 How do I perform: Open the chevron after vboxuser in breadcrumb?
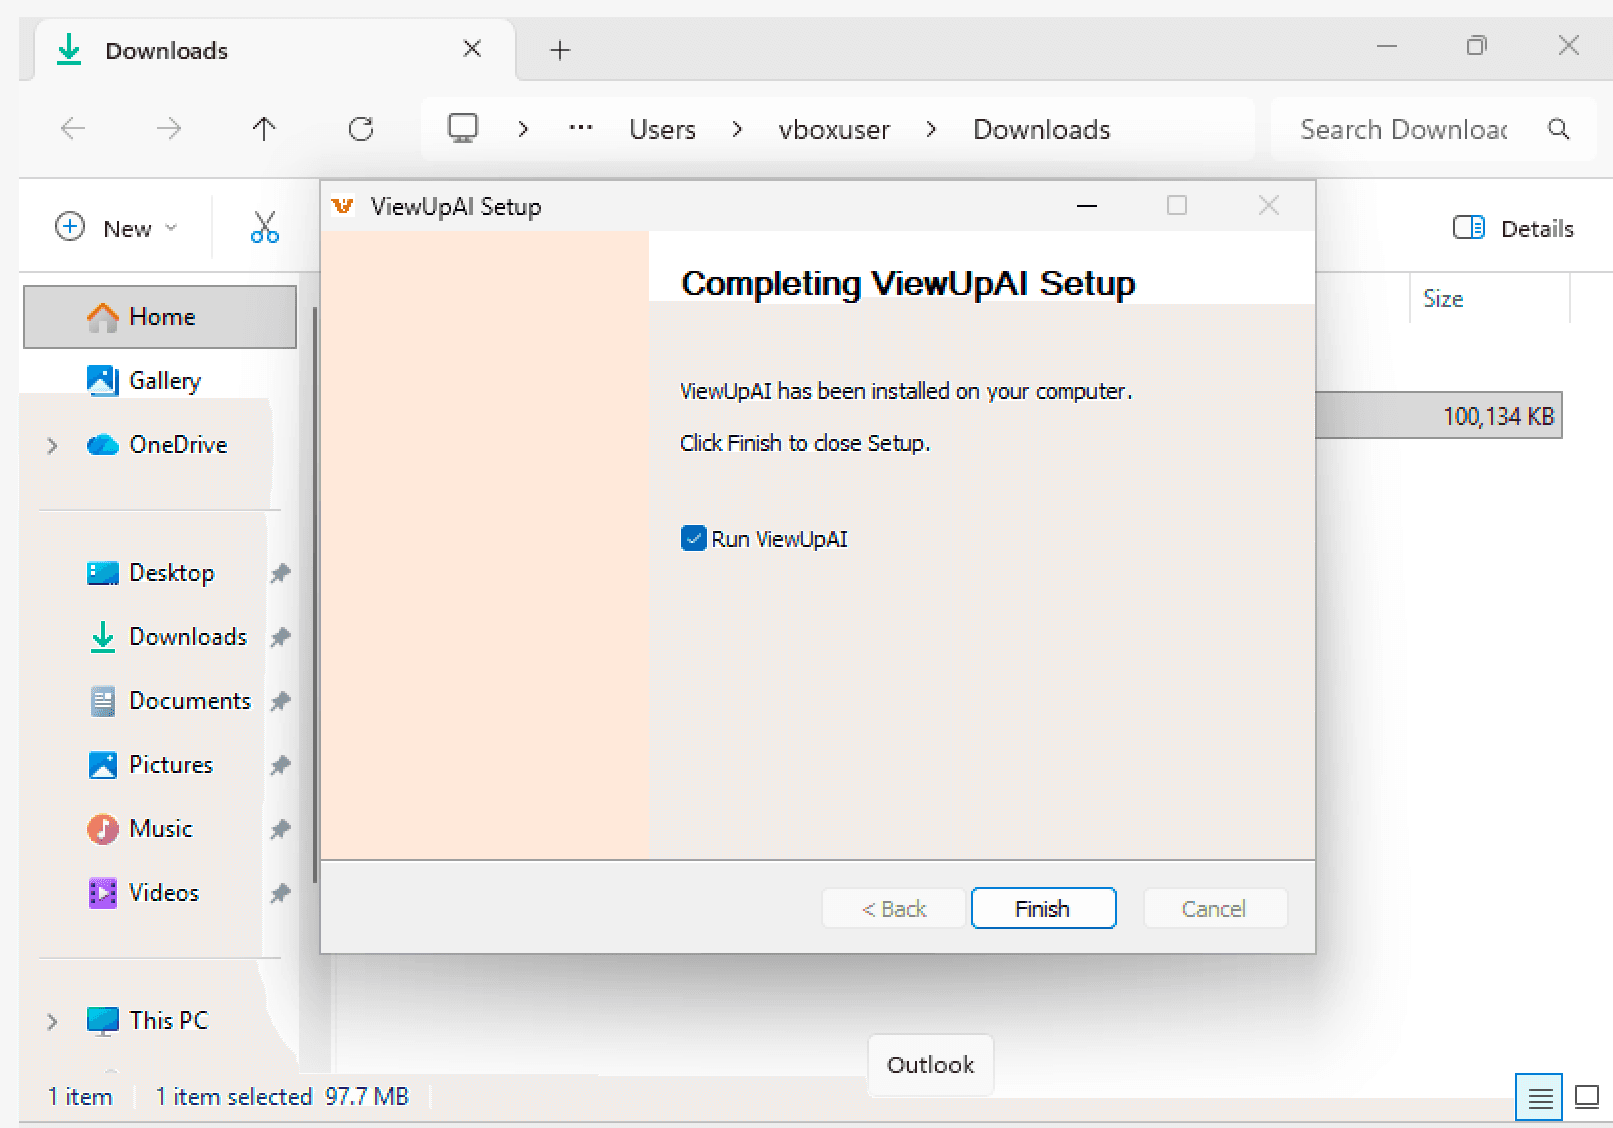(931, 129)
